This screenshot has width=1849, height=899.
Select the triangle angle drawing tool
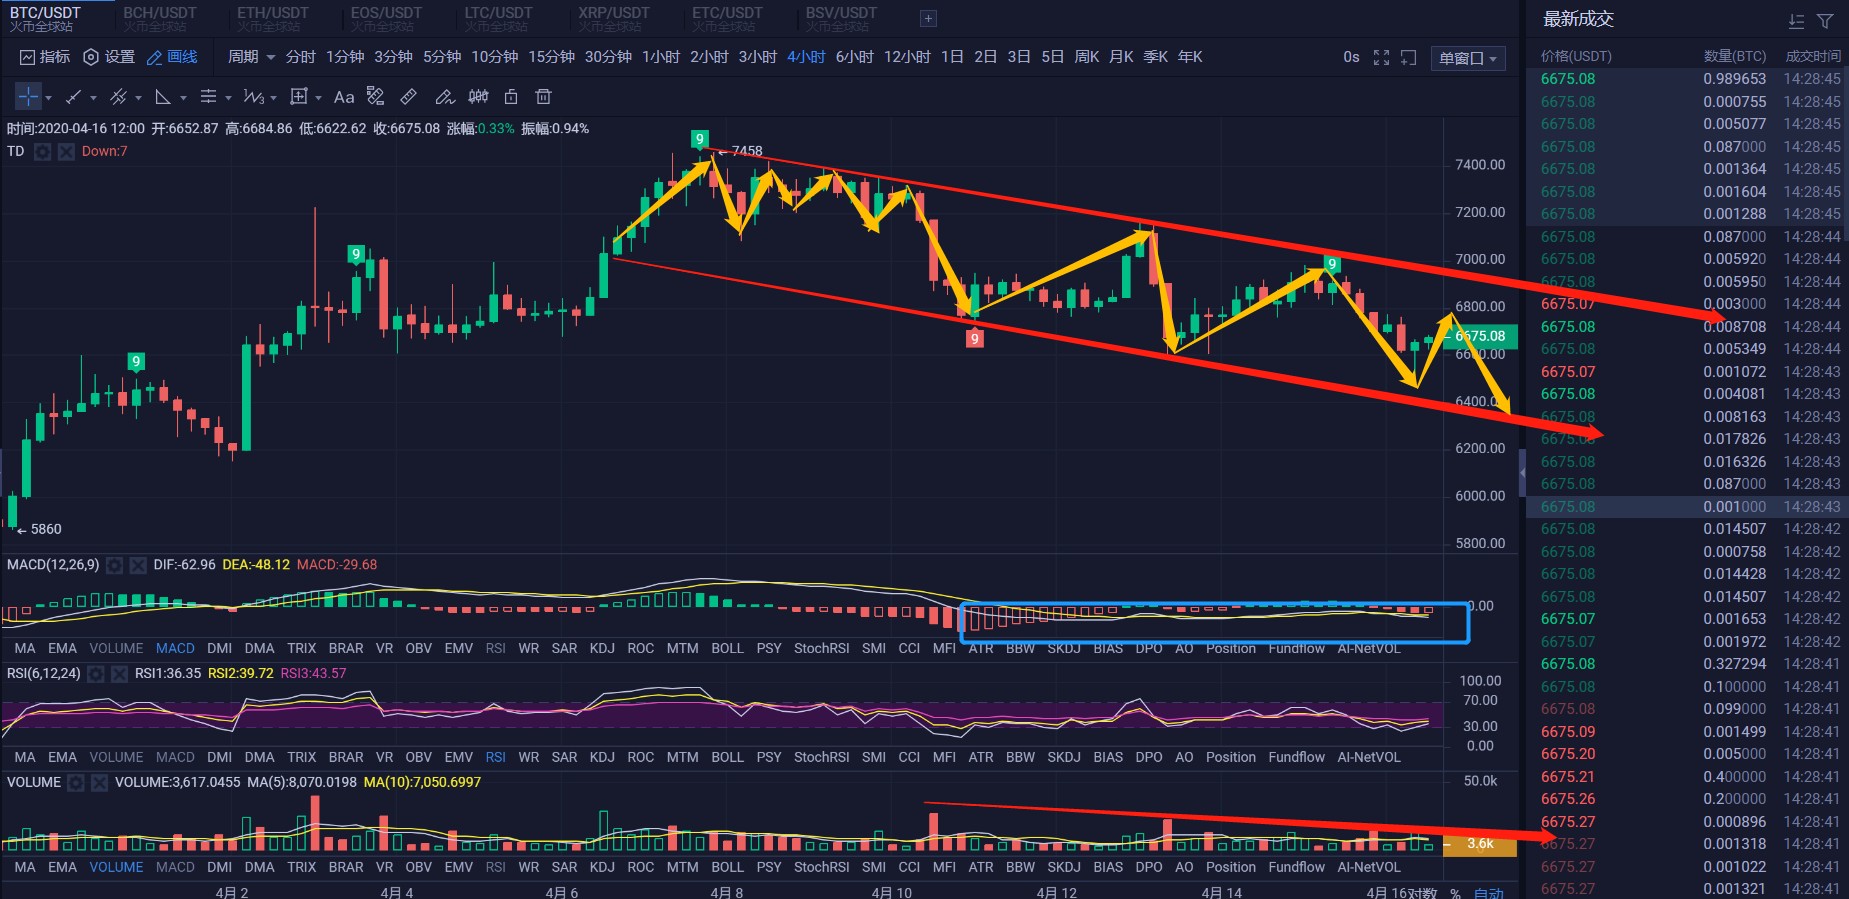click(163, 97)
